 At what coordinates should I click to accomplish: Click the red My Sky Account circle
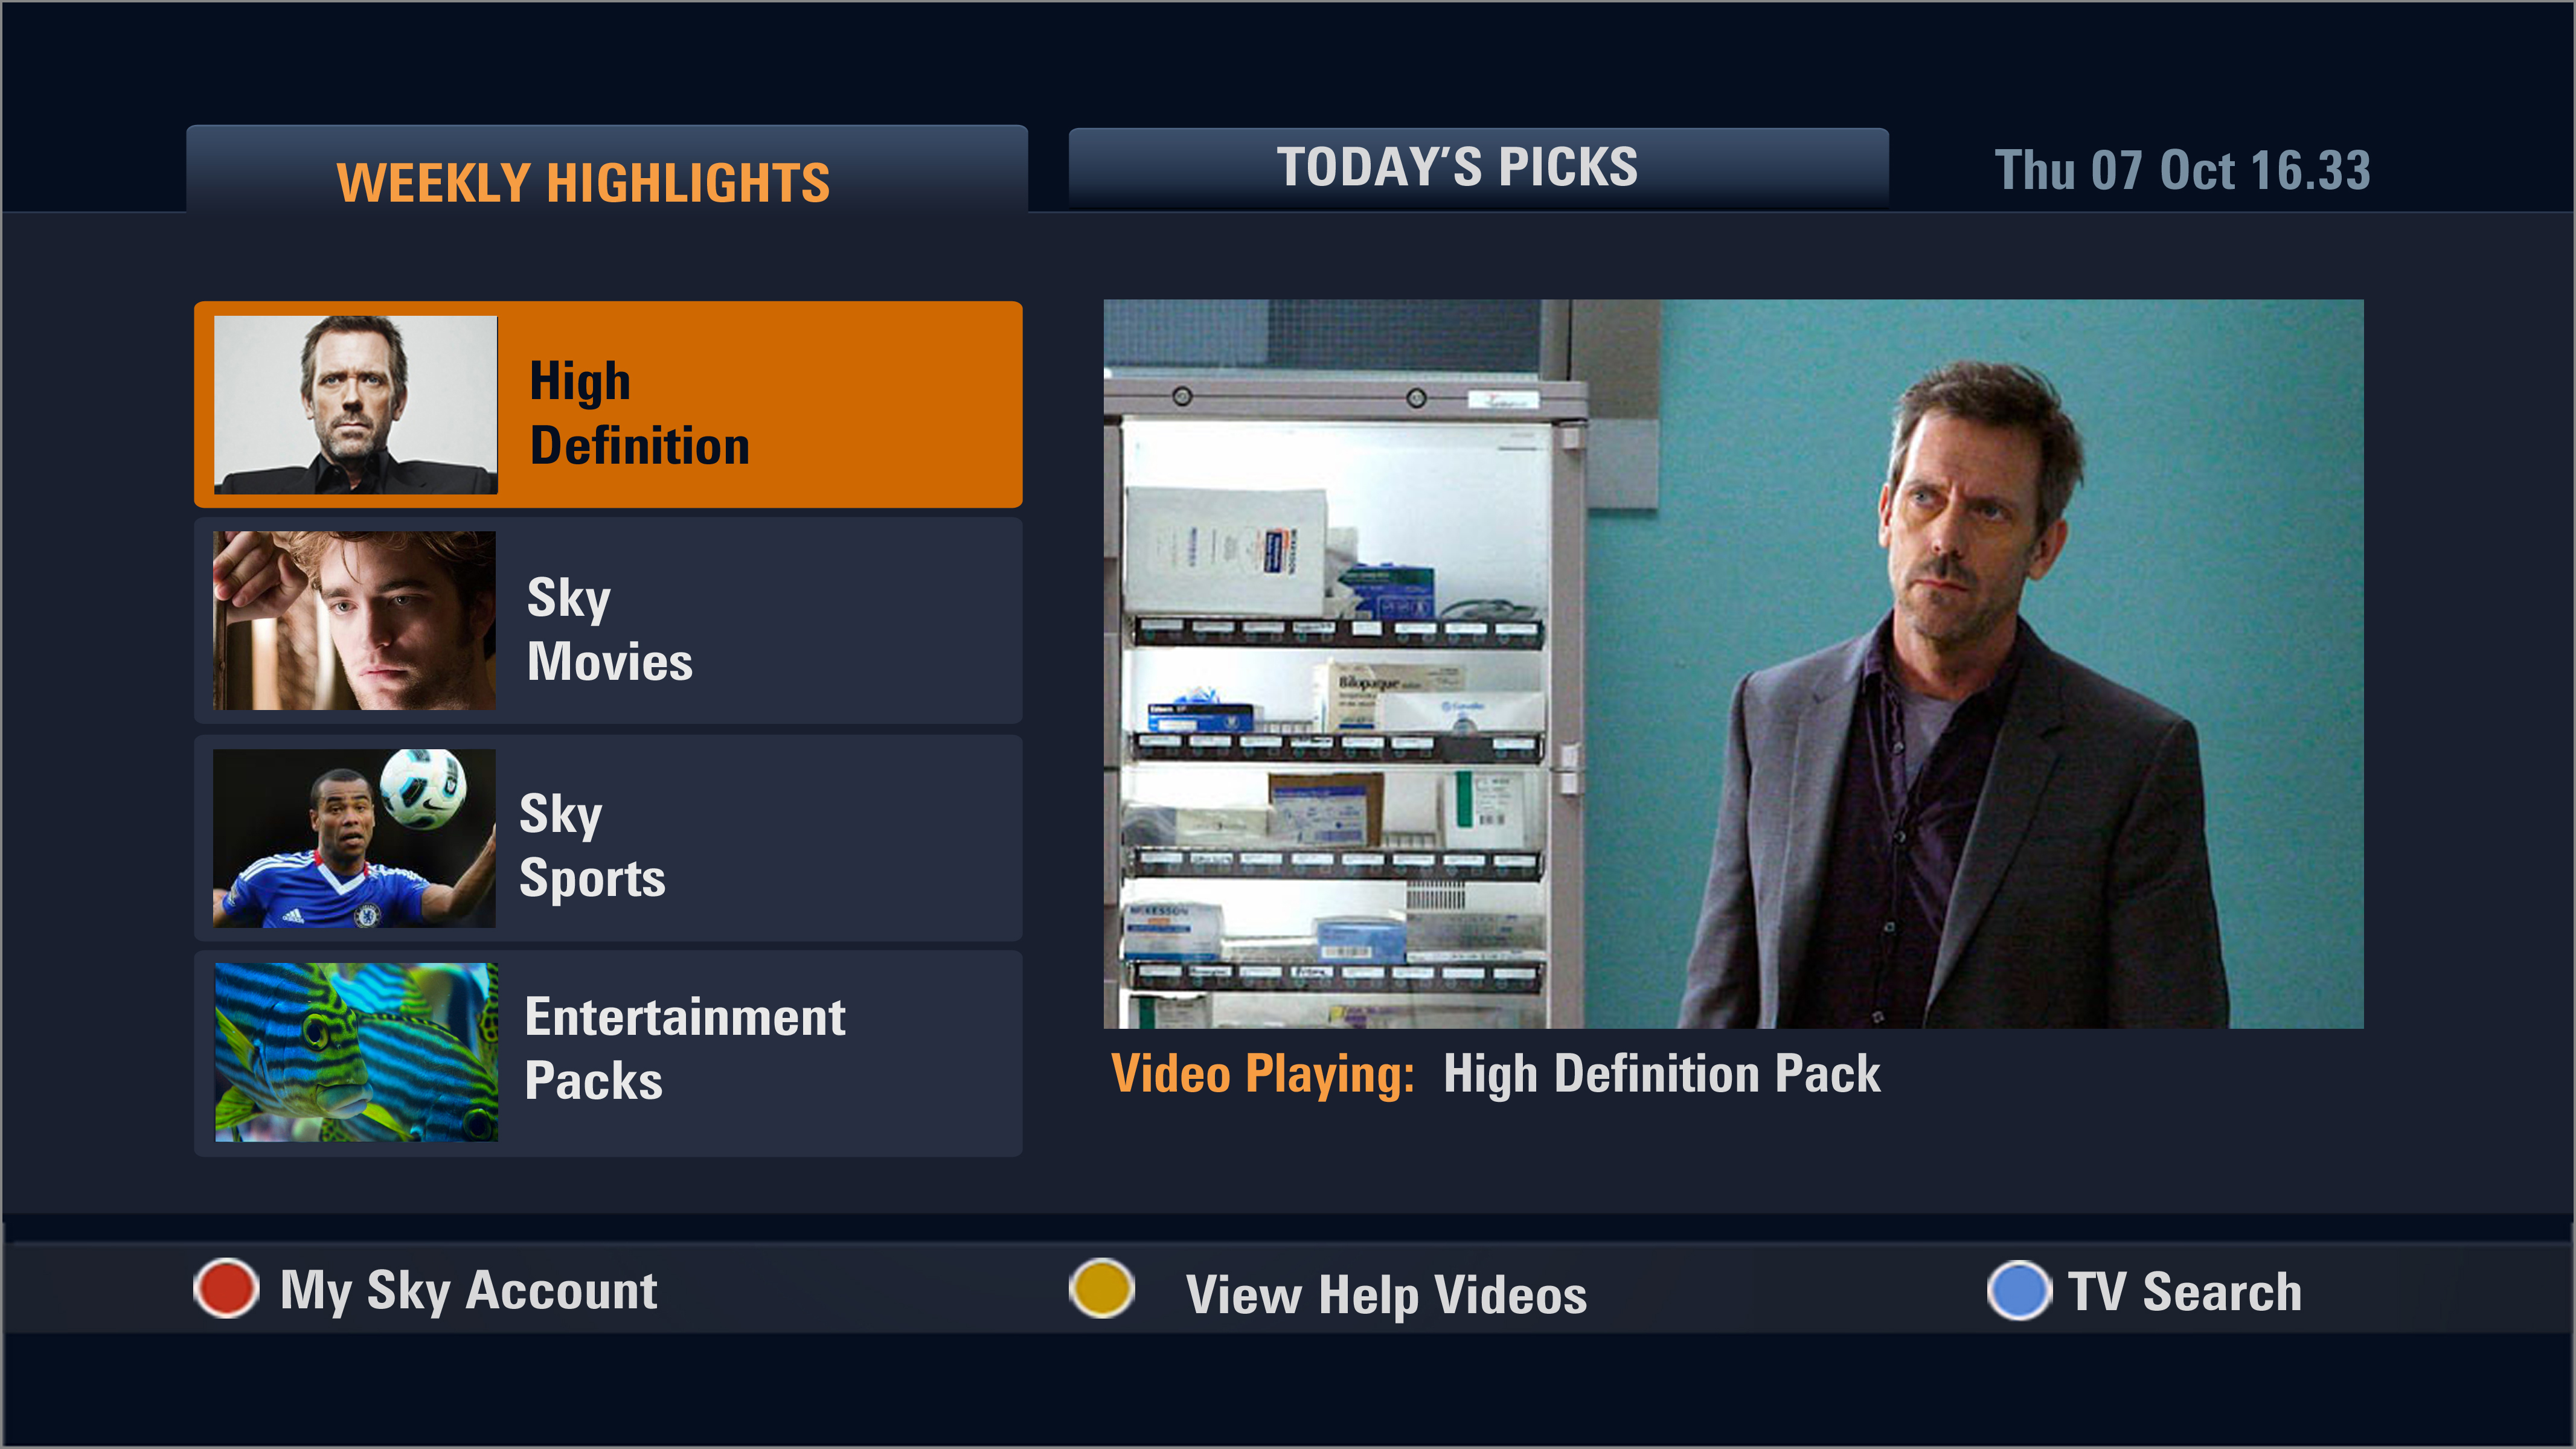(x=226, y=1288)
